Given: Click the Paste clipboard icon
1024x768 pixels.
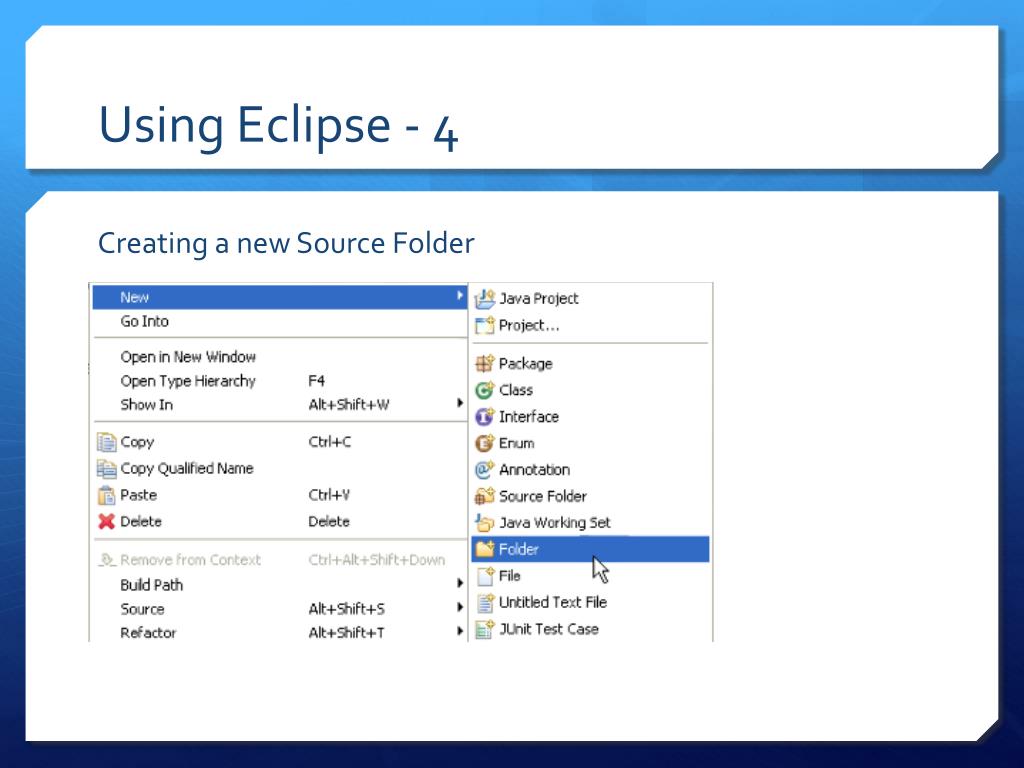Looking at the screenshot, I should coord(106,495).
